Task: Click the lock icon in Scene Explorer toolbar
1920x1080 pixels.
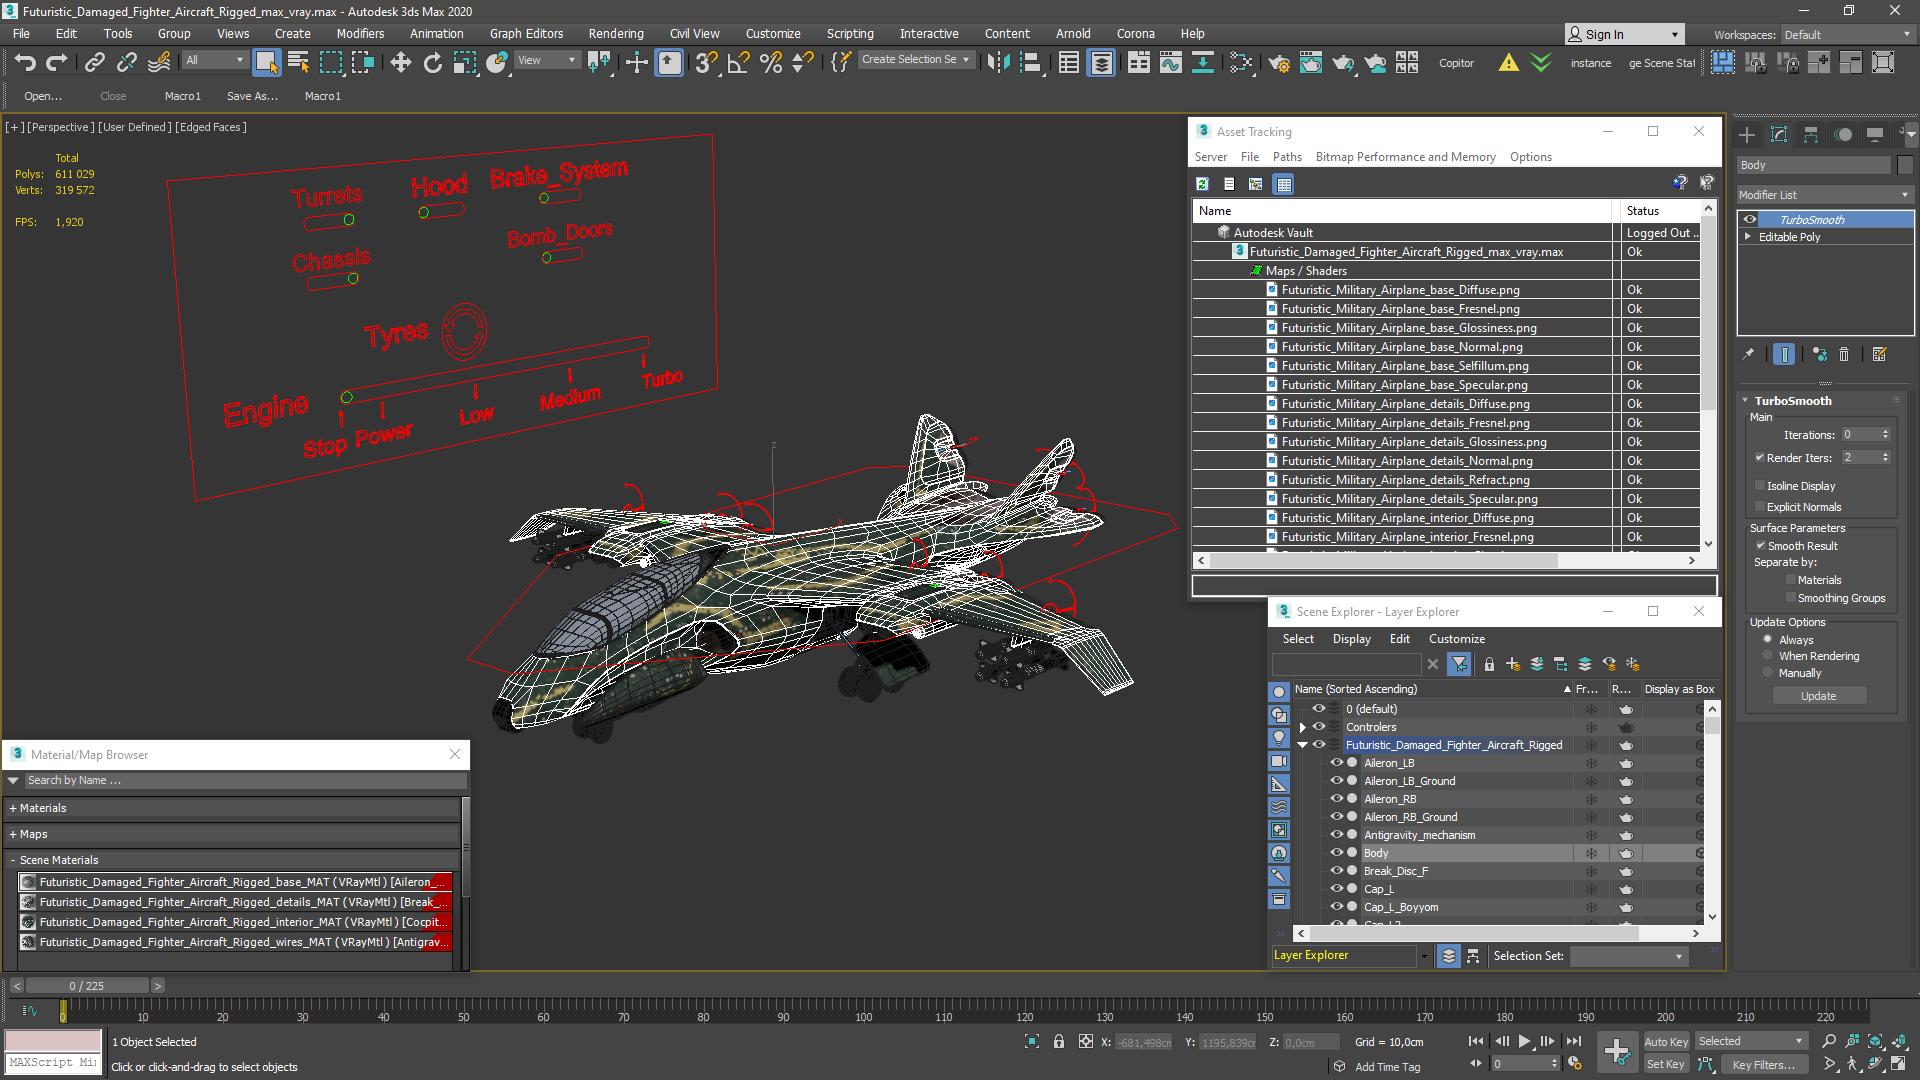Action: [1489, 664]
